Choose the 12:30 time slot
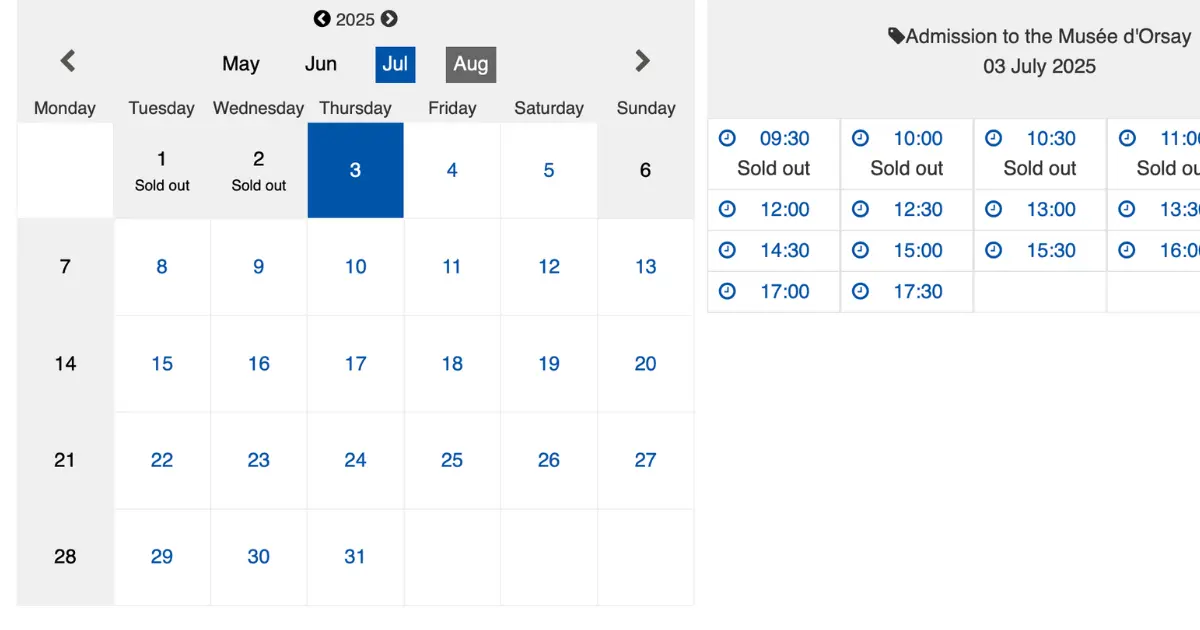 coord(907,210)
